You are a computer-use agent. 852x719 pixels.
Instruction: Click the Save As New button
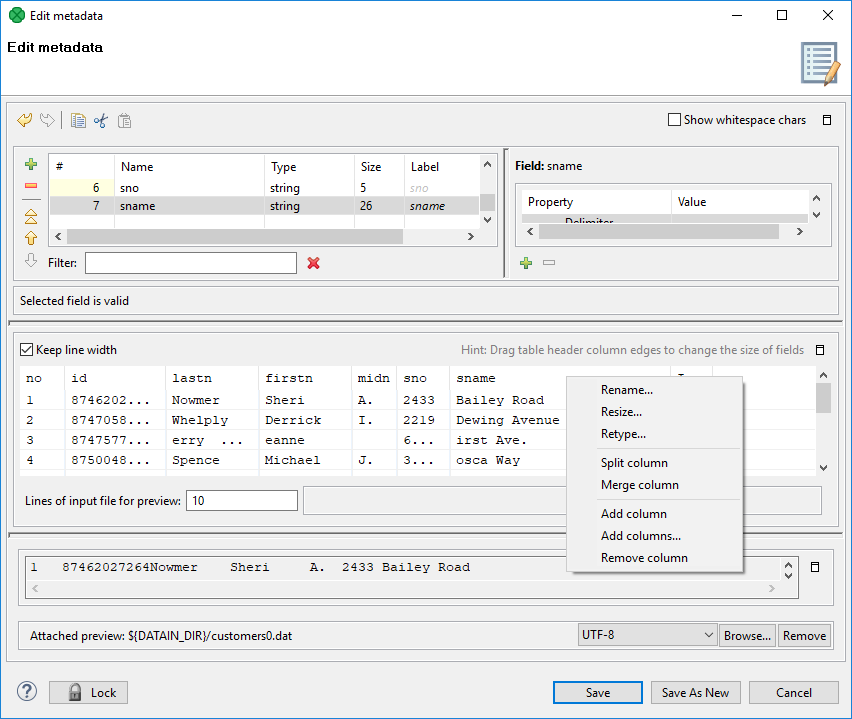(x=696, y=692)
